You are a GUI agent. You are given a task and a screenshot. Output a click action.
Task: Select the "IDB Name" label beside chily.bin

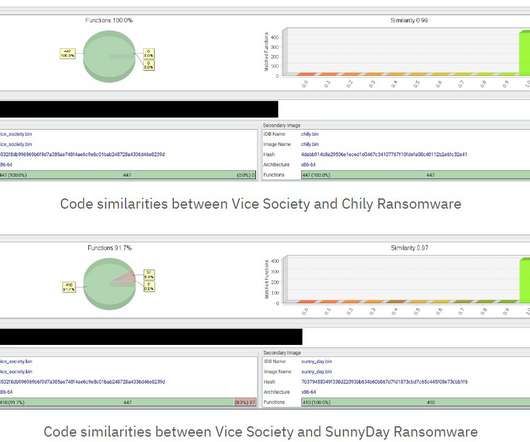(274, 134)
